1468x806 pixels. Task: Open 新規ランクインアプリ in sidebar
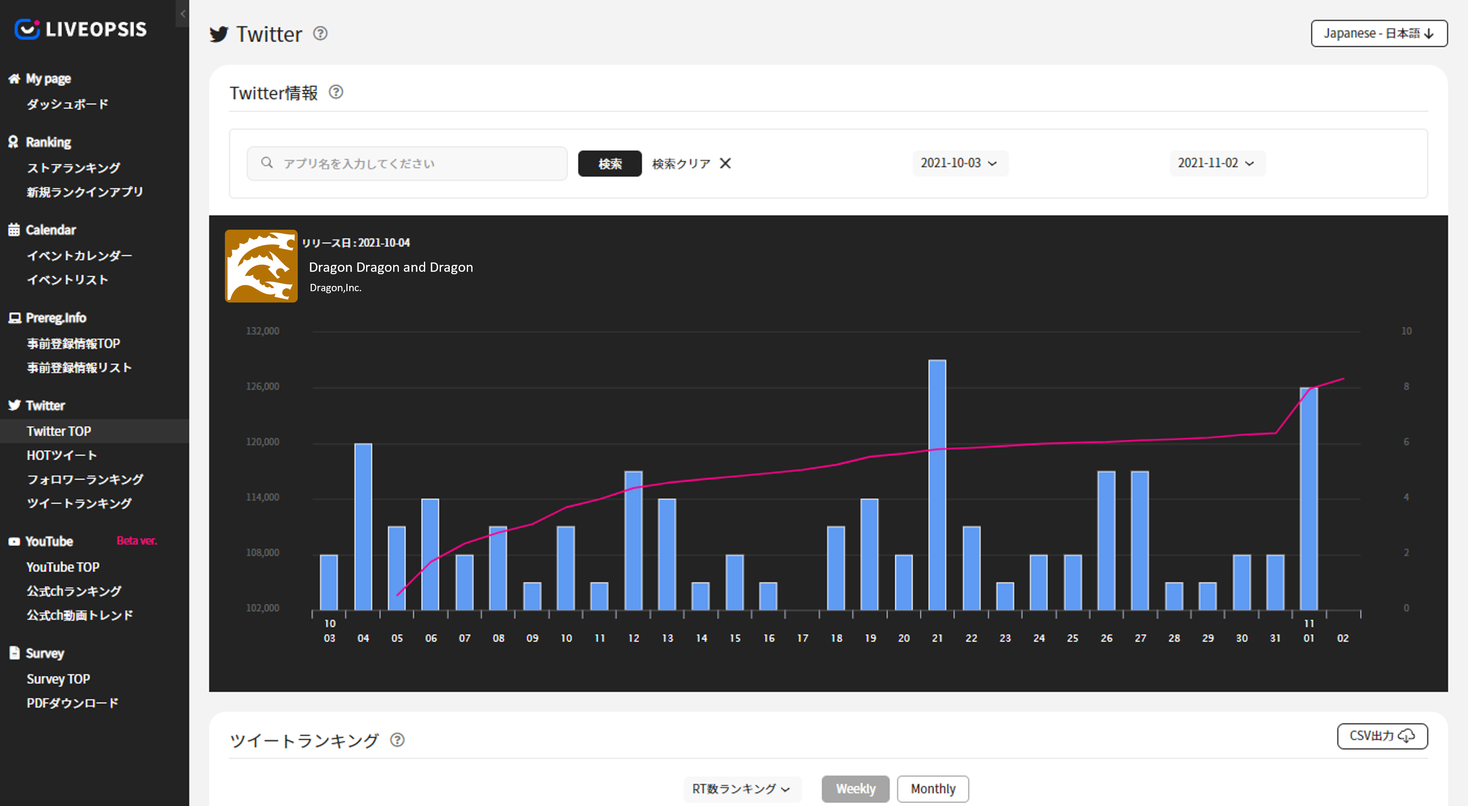coord(85,192)
